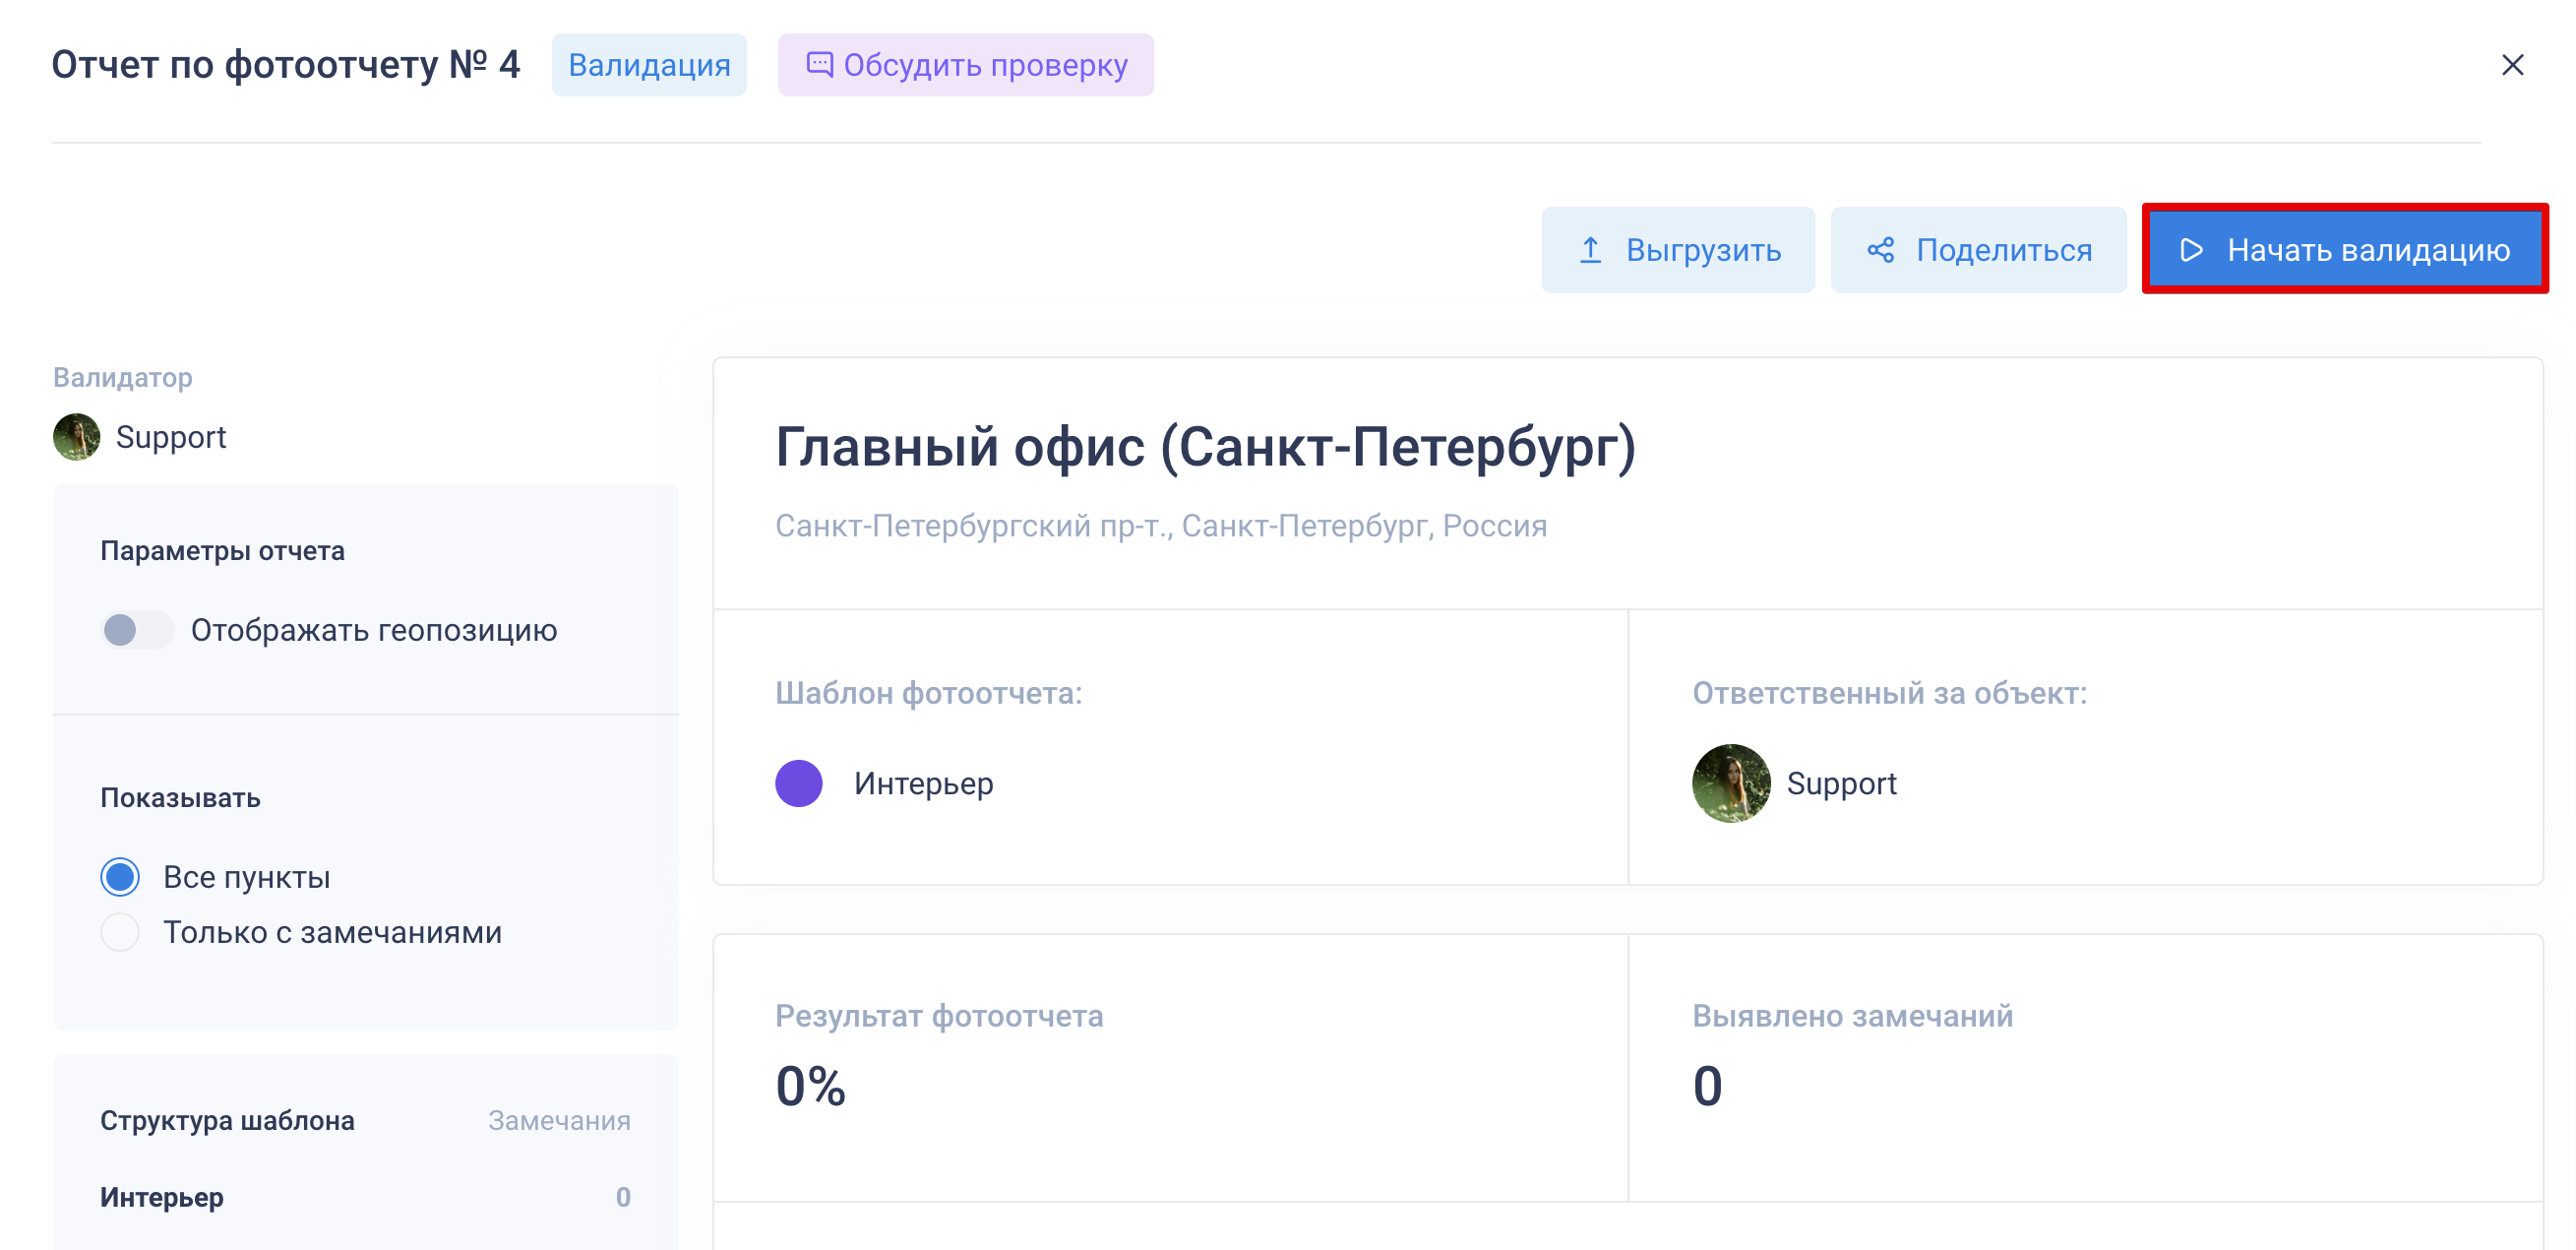The height and width of the screenshot is (1250, 2576).
Task: Click the Показывать section heading
Action: 180,798
